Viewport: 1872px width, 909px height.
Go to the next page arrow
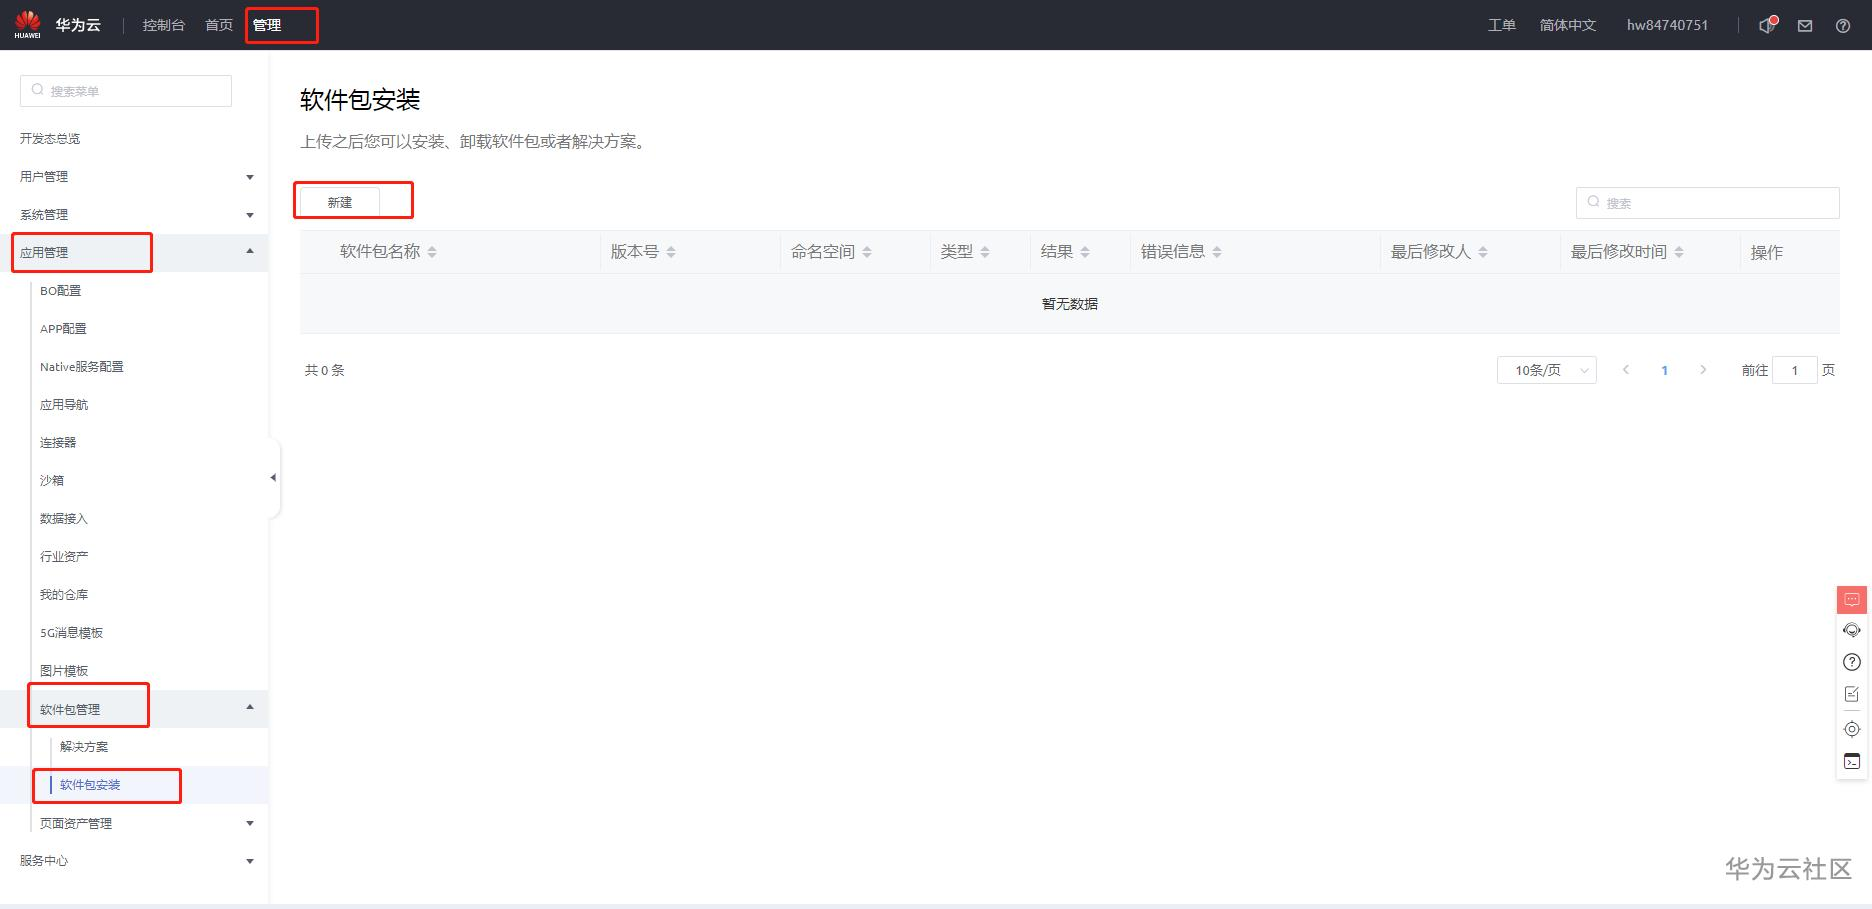(x=1703, y=370)
